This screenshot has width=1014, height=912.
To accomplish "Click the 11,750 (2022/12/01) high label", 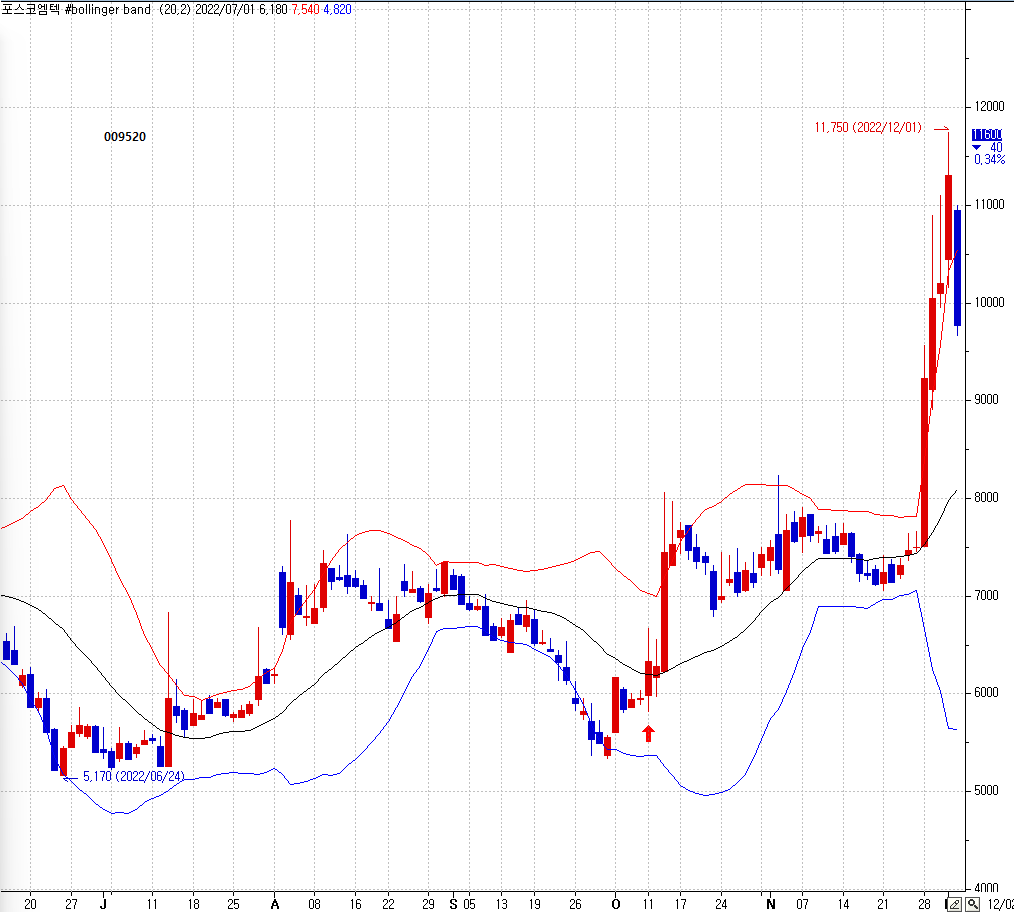I will (x=868, y=127).
